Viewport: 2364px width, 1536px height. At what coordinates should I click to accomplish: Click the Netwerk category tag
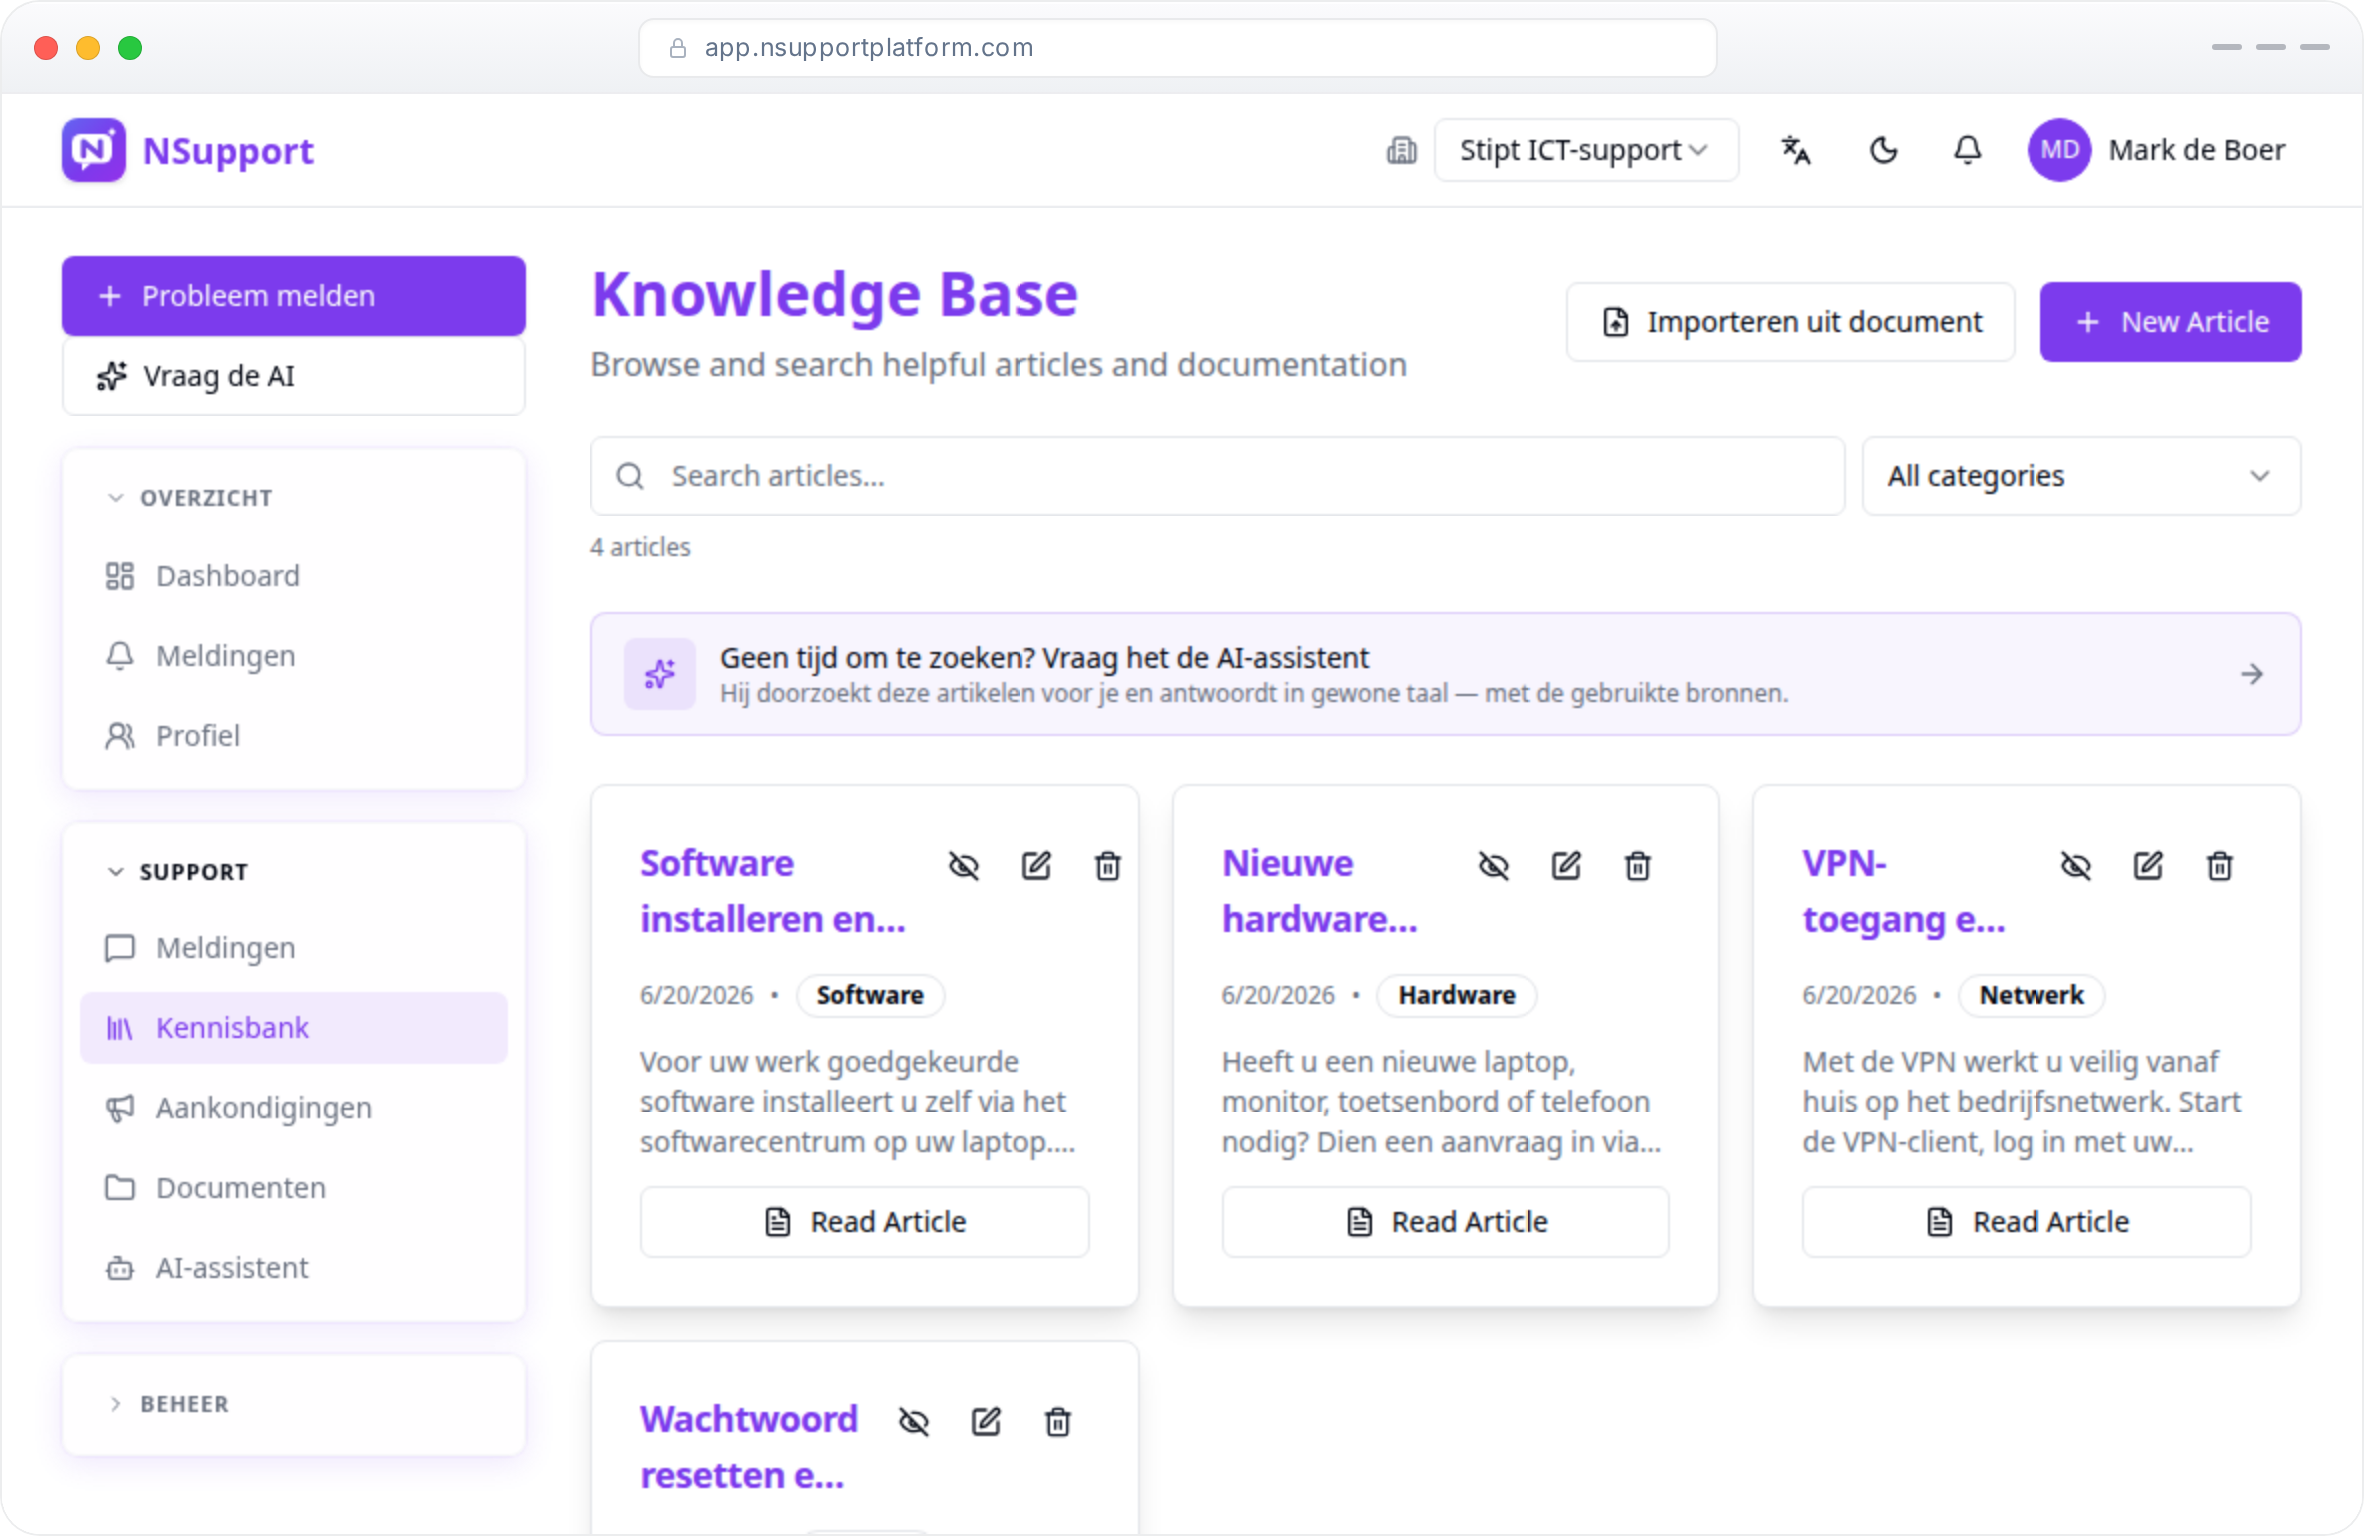(2032, 996)
